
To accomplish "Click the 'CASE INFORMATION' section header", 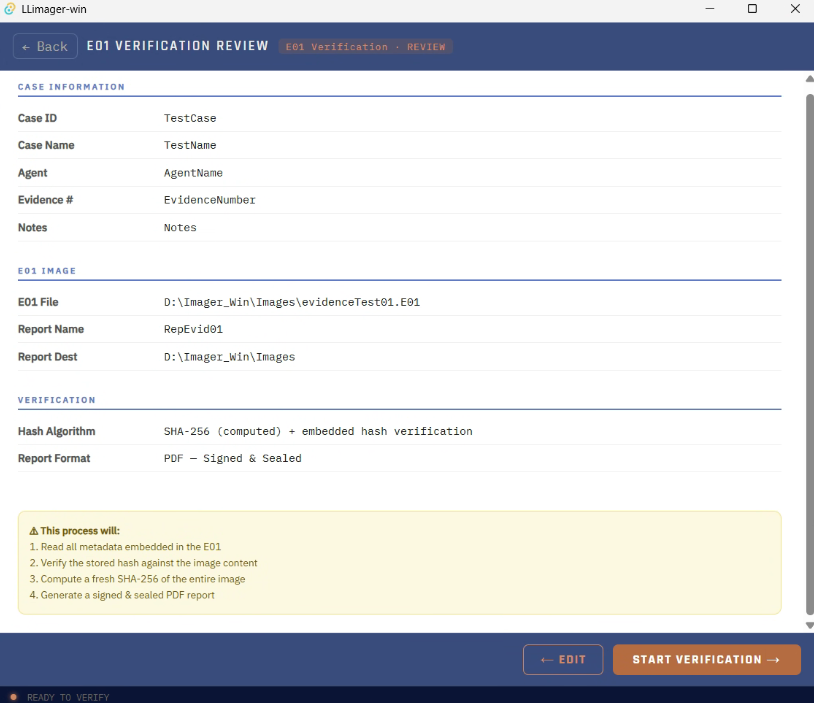I will coord(72,87).
